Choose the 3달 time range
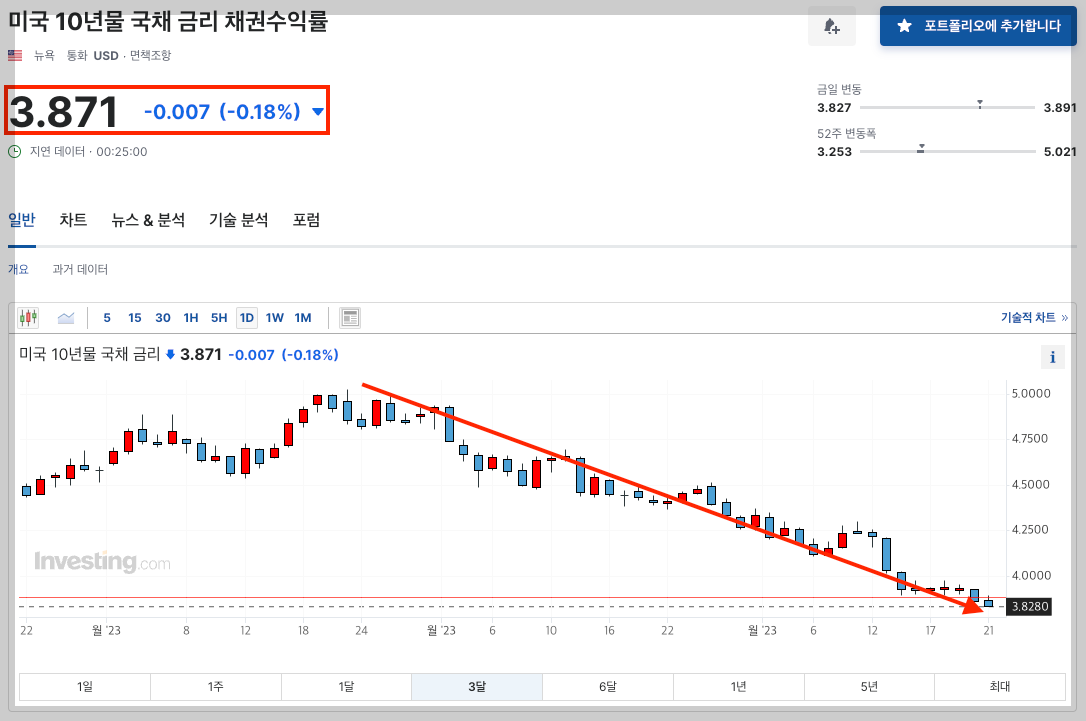The image size is (1086, 721). click(477, 686)
